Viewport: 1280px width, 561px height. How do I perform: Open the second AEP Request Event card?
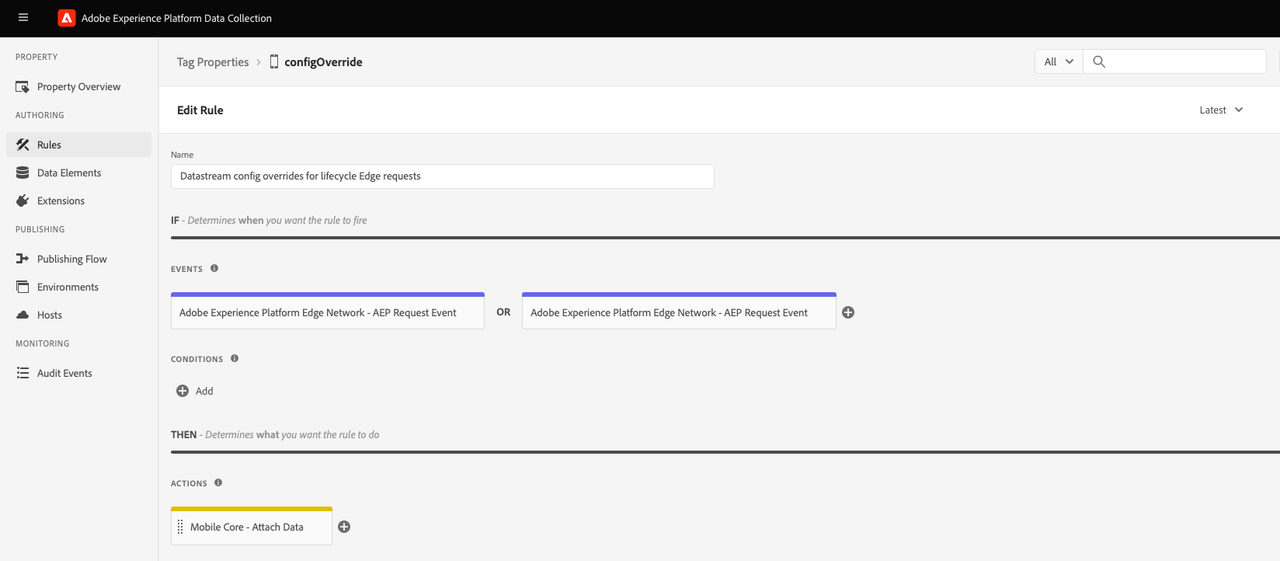click(679, 311)
